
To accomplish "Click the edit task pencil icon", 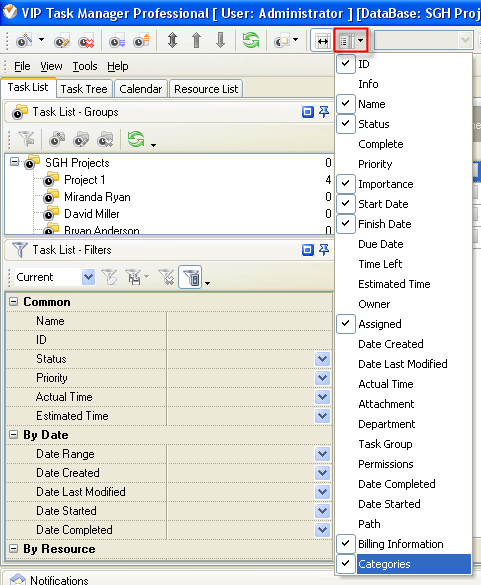I will click(x=62, y=41).
